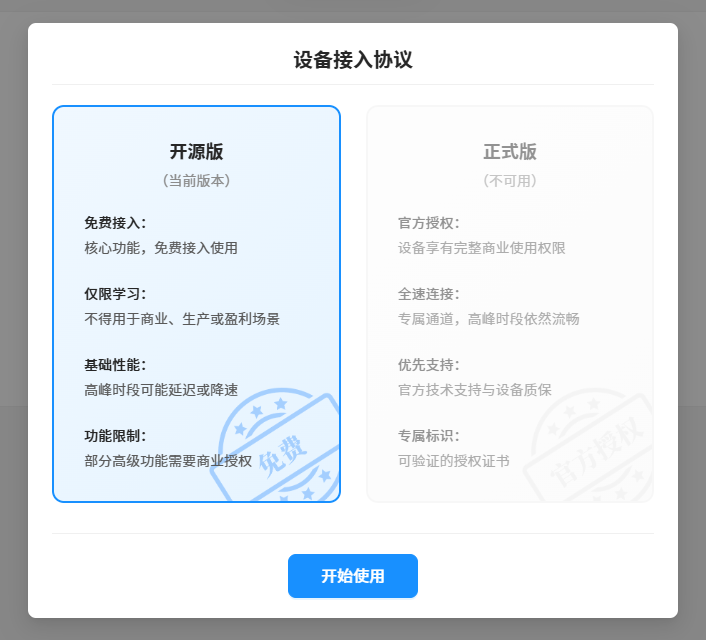
Task: Click text 不得用于商业、生产或盈利场景
Action: click(182, 319)
